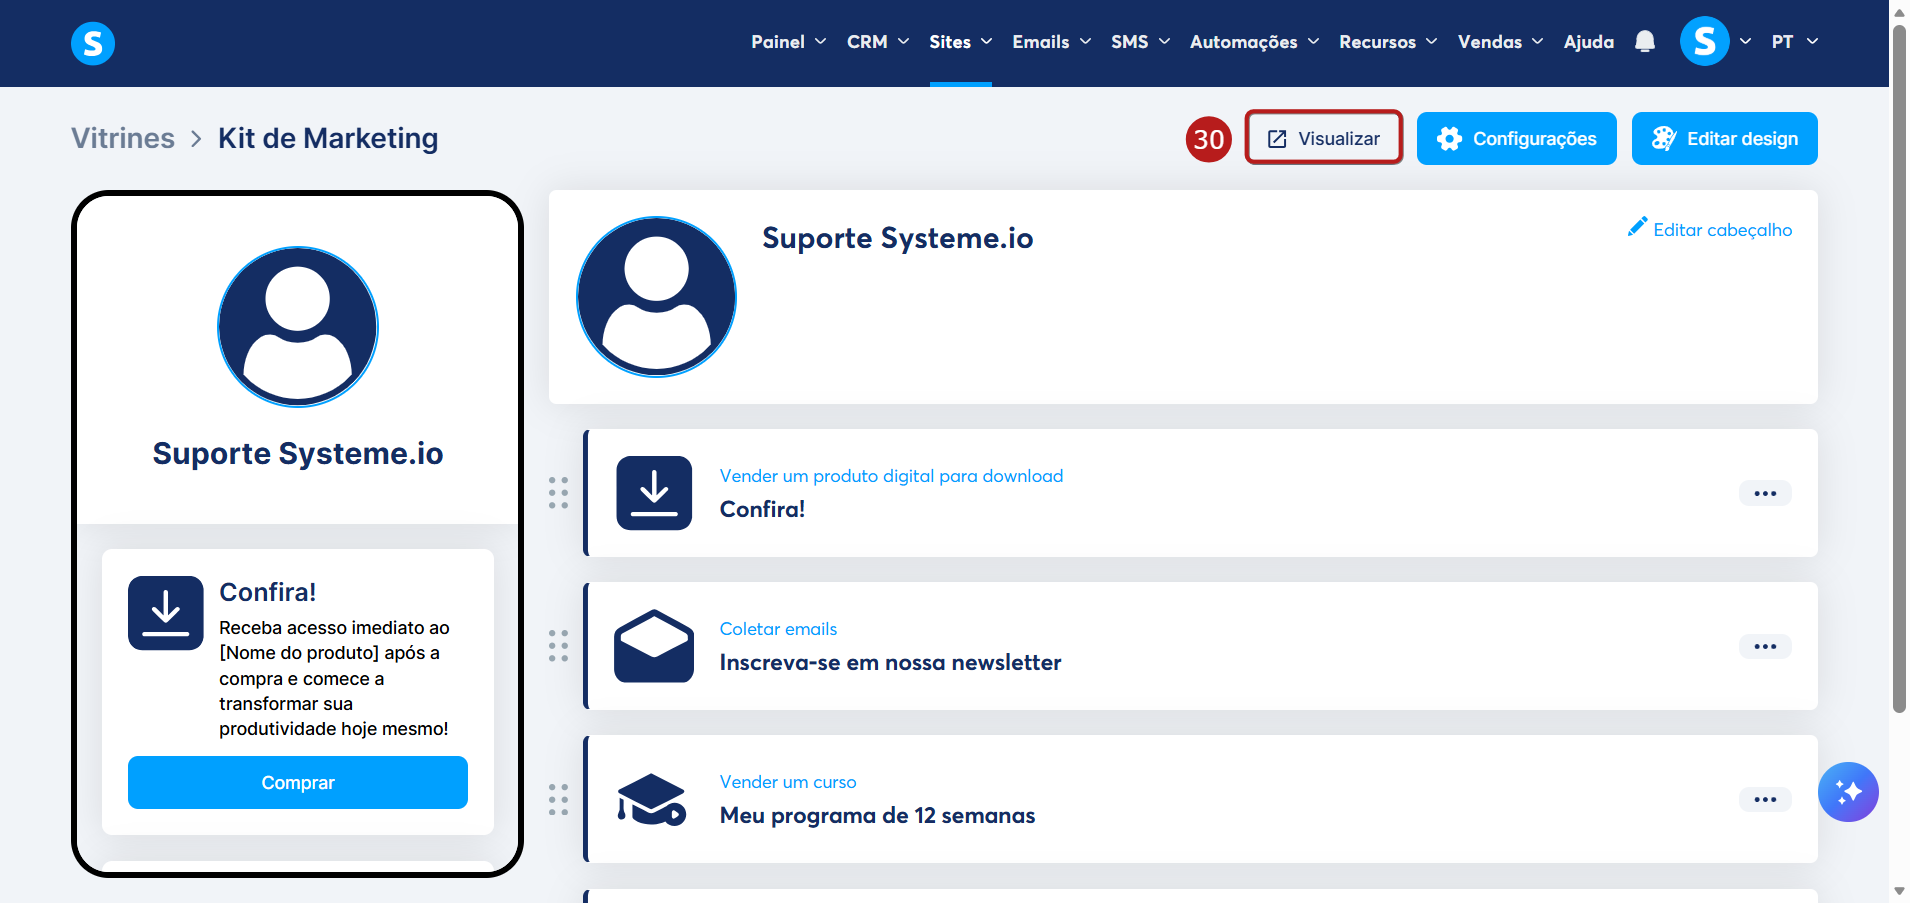Grab the drag handle for the newsletter row
This screenshot has height=903, width=1910.
(558, 646)
